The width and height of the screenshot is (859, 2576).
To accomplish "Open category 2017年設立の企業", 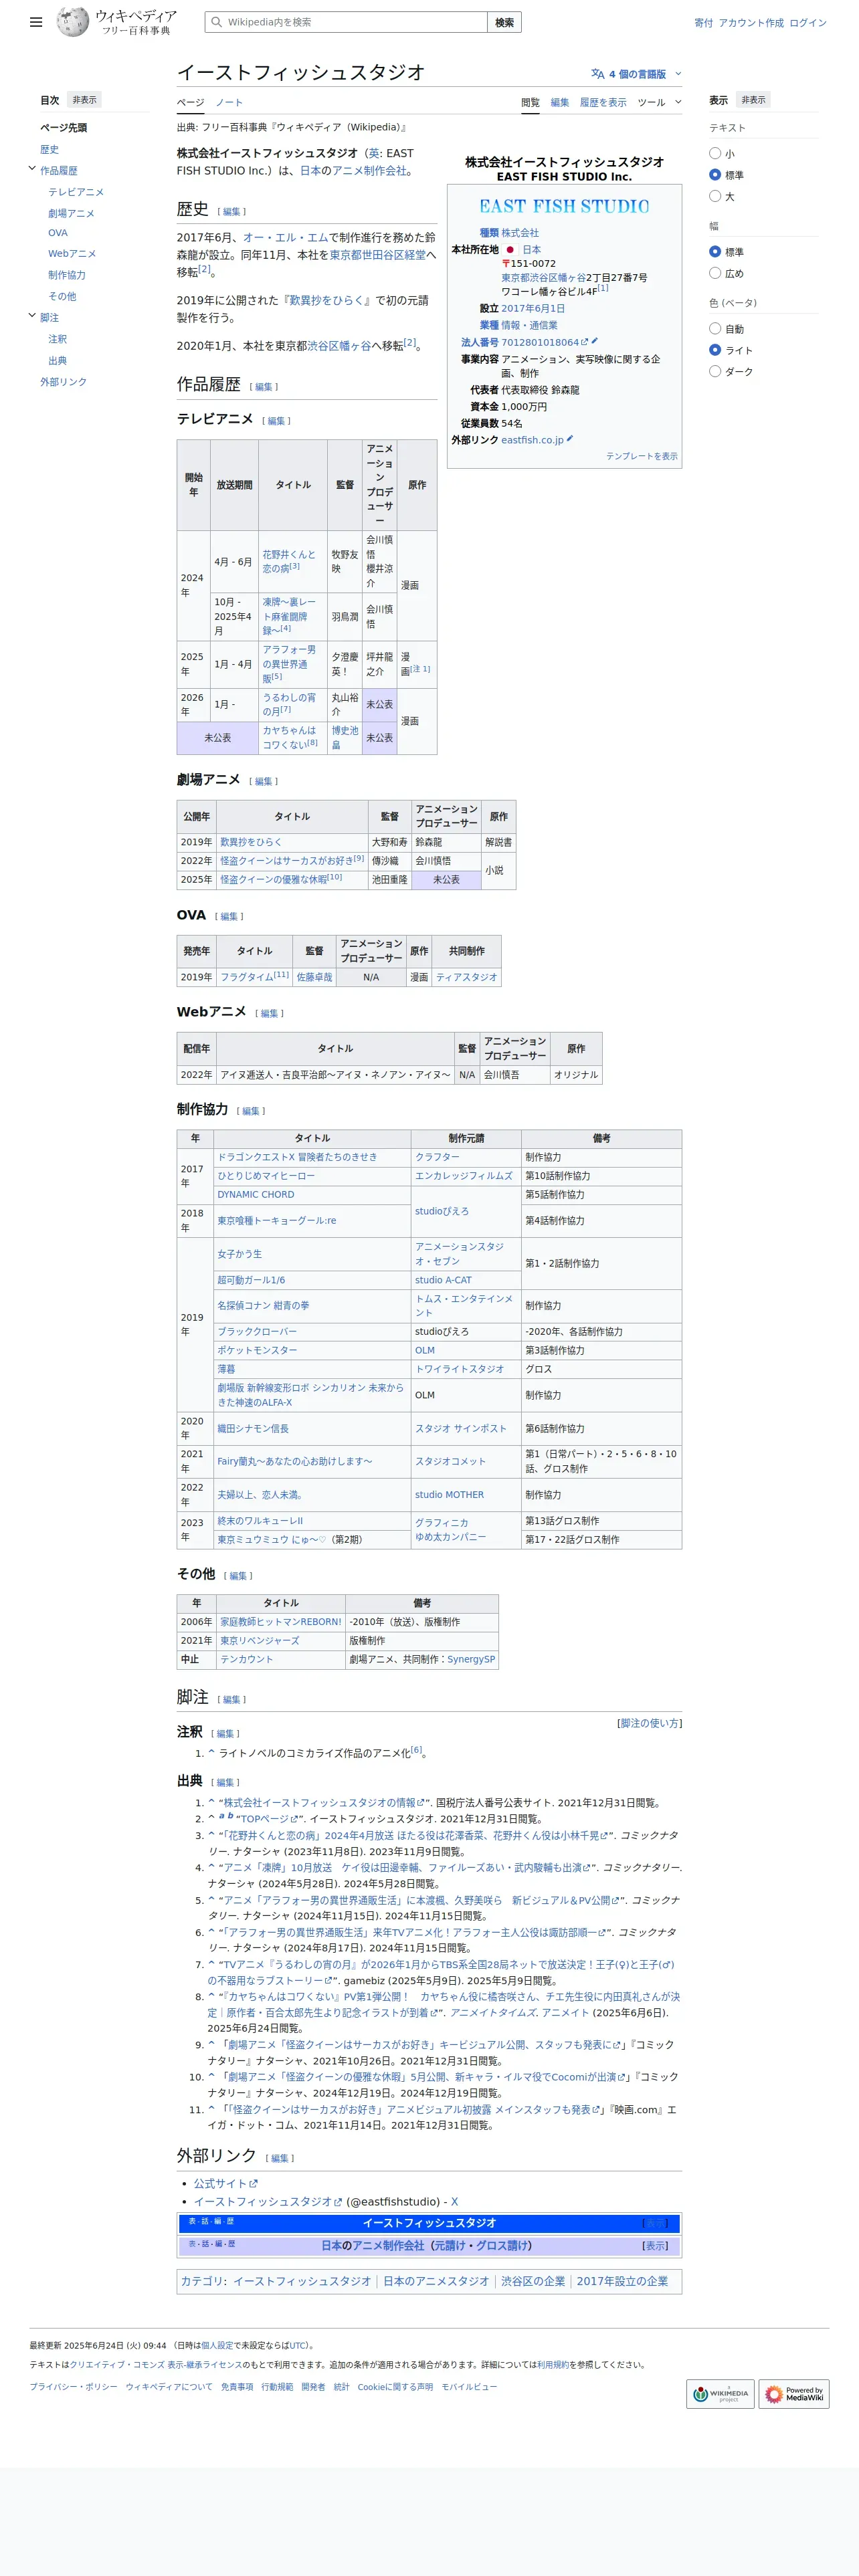I will pyautogui.click(x=622, y=2281).
